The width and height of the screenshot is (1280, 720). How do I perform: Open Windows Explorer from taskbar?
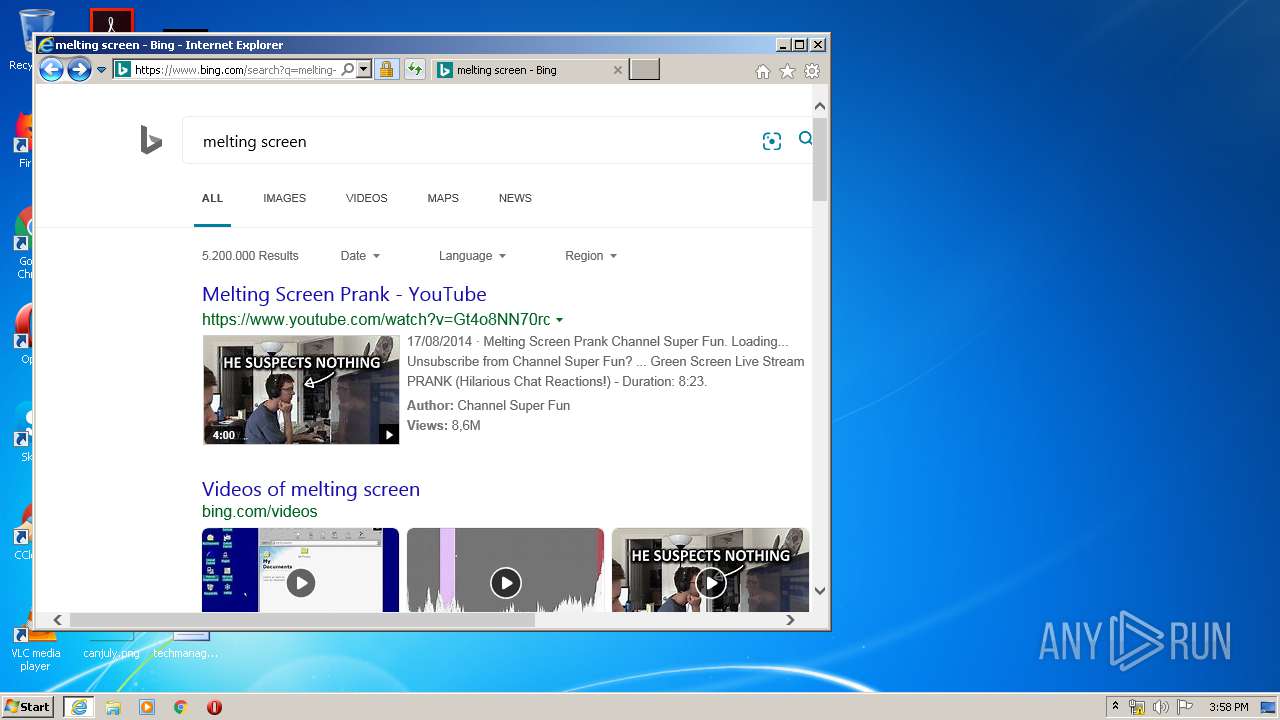tap(113, 707)
